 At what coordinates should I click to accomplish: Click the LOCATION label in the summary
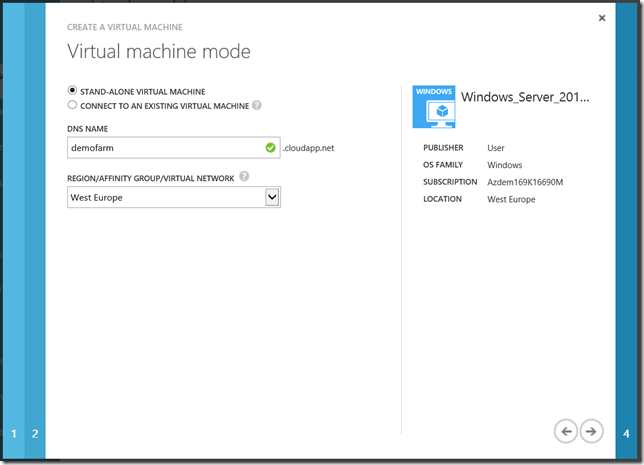(x=442, y=199)
